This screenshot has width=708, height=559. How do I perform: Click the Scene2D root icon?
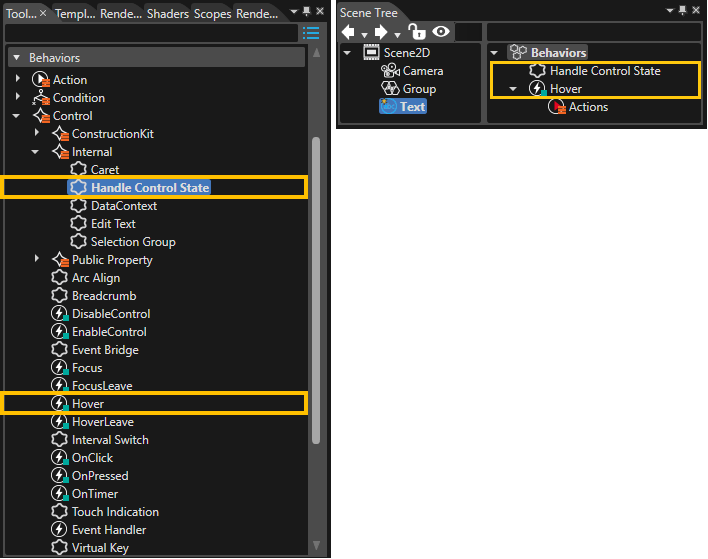371,53
